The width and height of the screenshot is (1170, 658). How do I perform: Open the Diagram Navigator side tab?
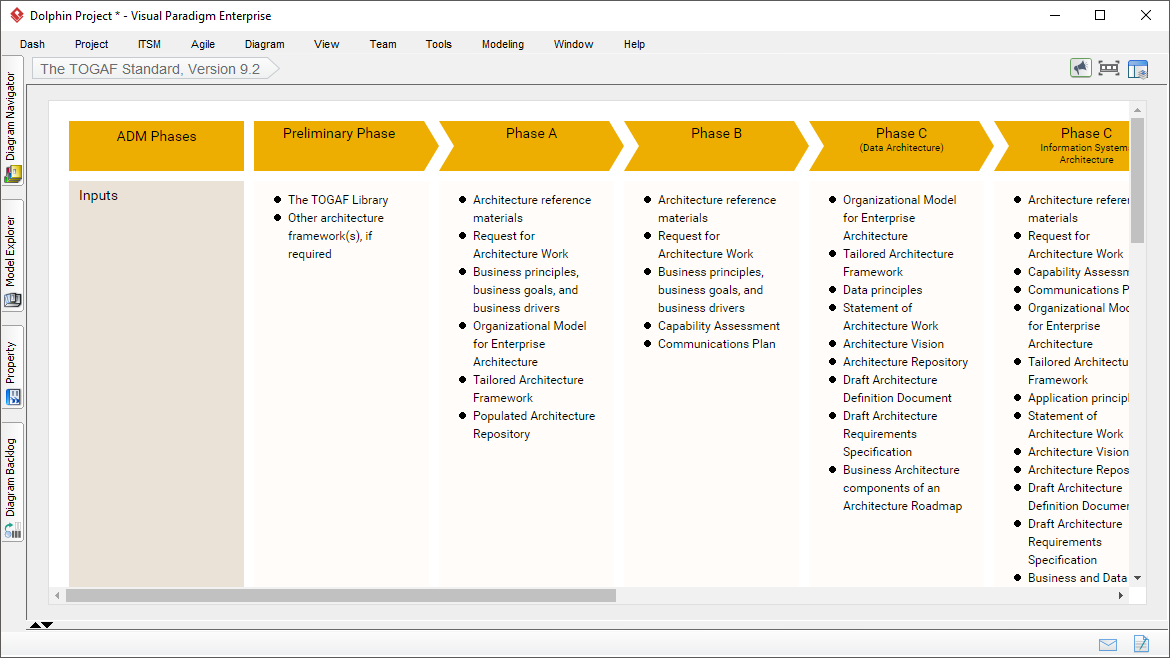[x=13, y=120]
